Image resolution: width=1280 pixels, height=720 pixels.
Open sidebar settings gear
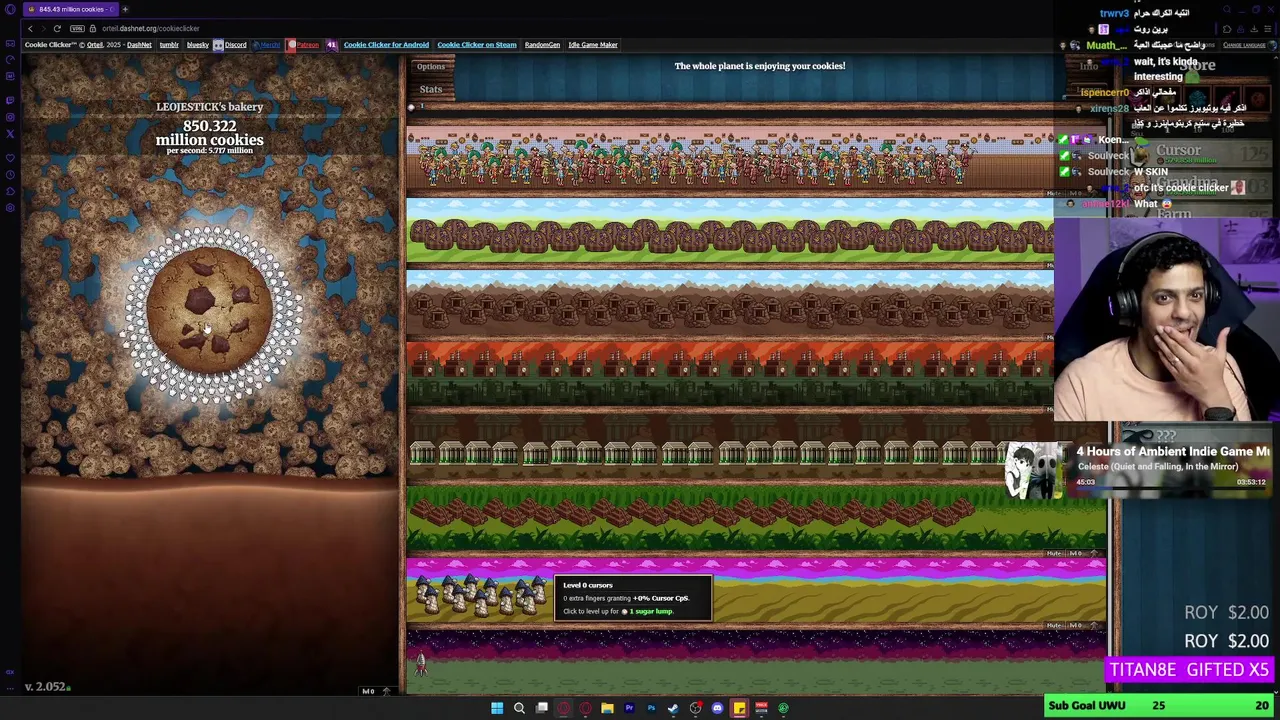pyautogui.click(x=10, y=207)
